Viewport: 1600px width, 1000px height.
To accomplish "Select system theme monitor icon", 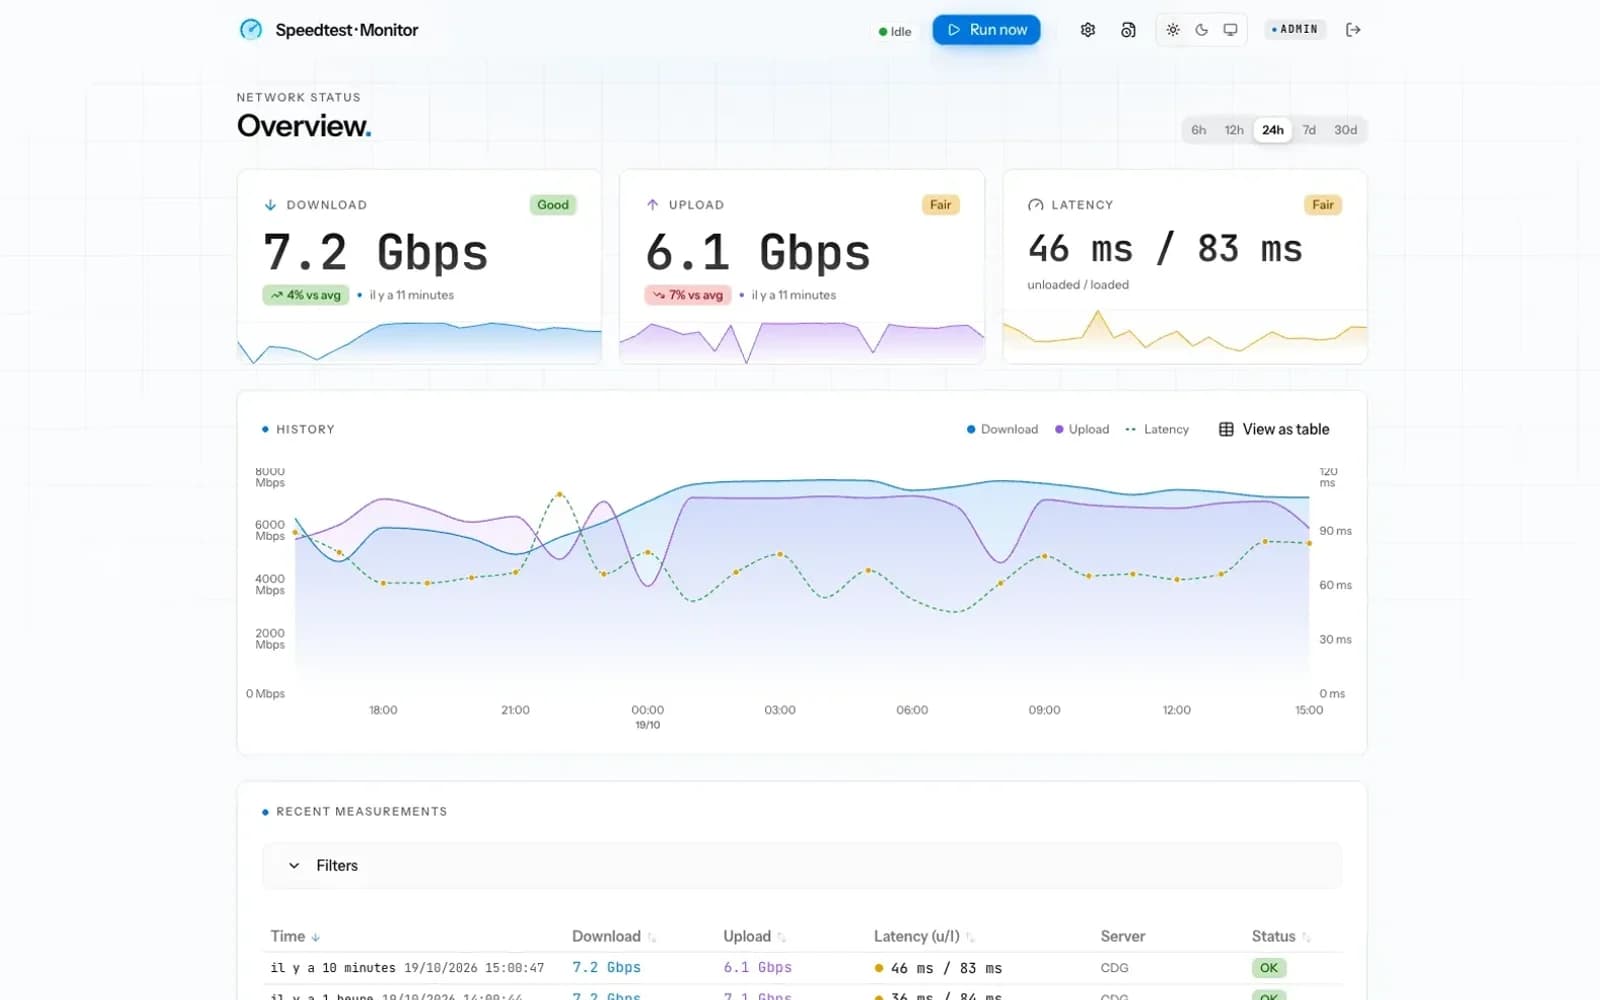I will [x=1231, y=30].
